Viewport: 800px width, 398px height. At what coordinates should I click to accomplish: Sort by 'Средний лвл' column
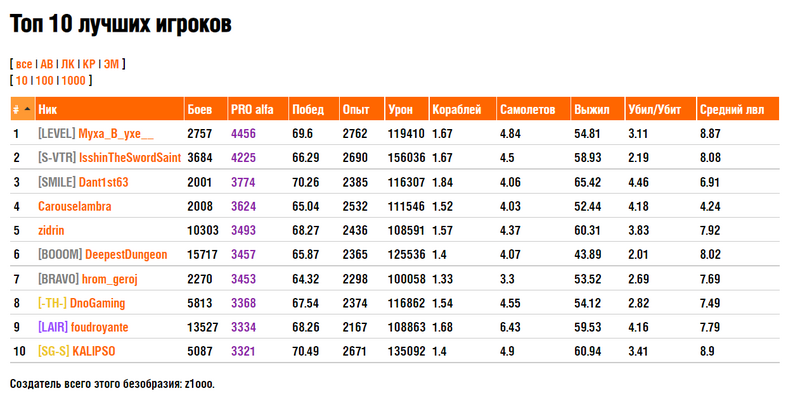click(x=732, y=110)
